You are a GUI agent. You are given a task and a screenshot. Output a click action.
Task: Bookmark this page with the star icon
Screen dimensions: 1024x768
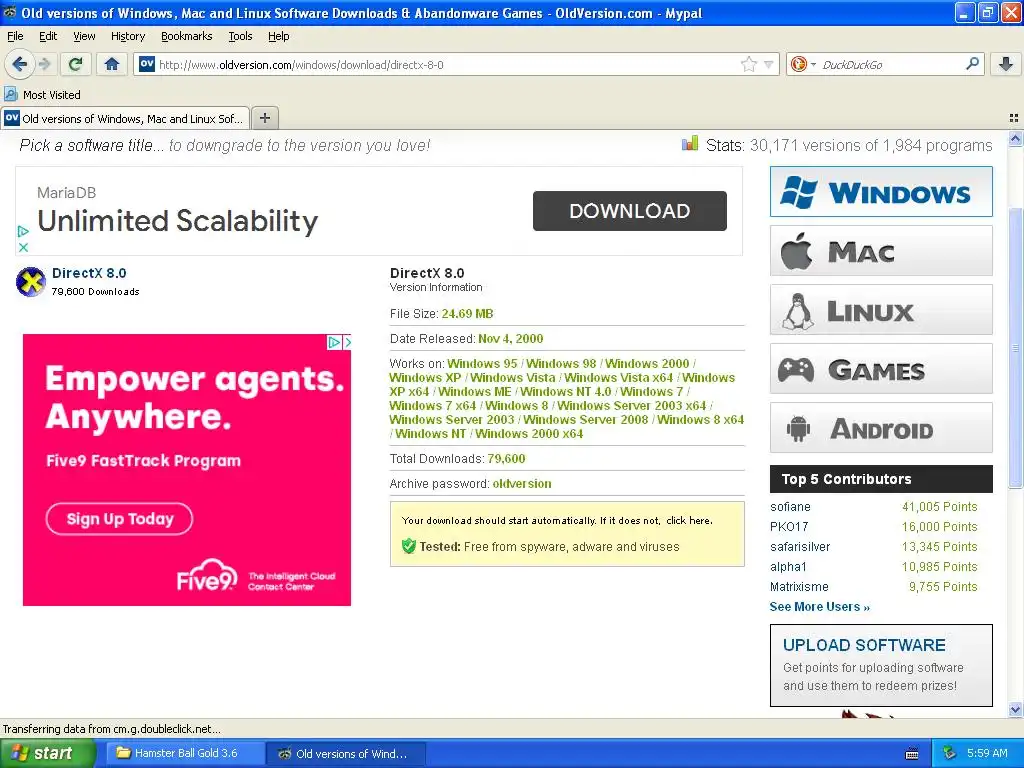tap(748, 64)
